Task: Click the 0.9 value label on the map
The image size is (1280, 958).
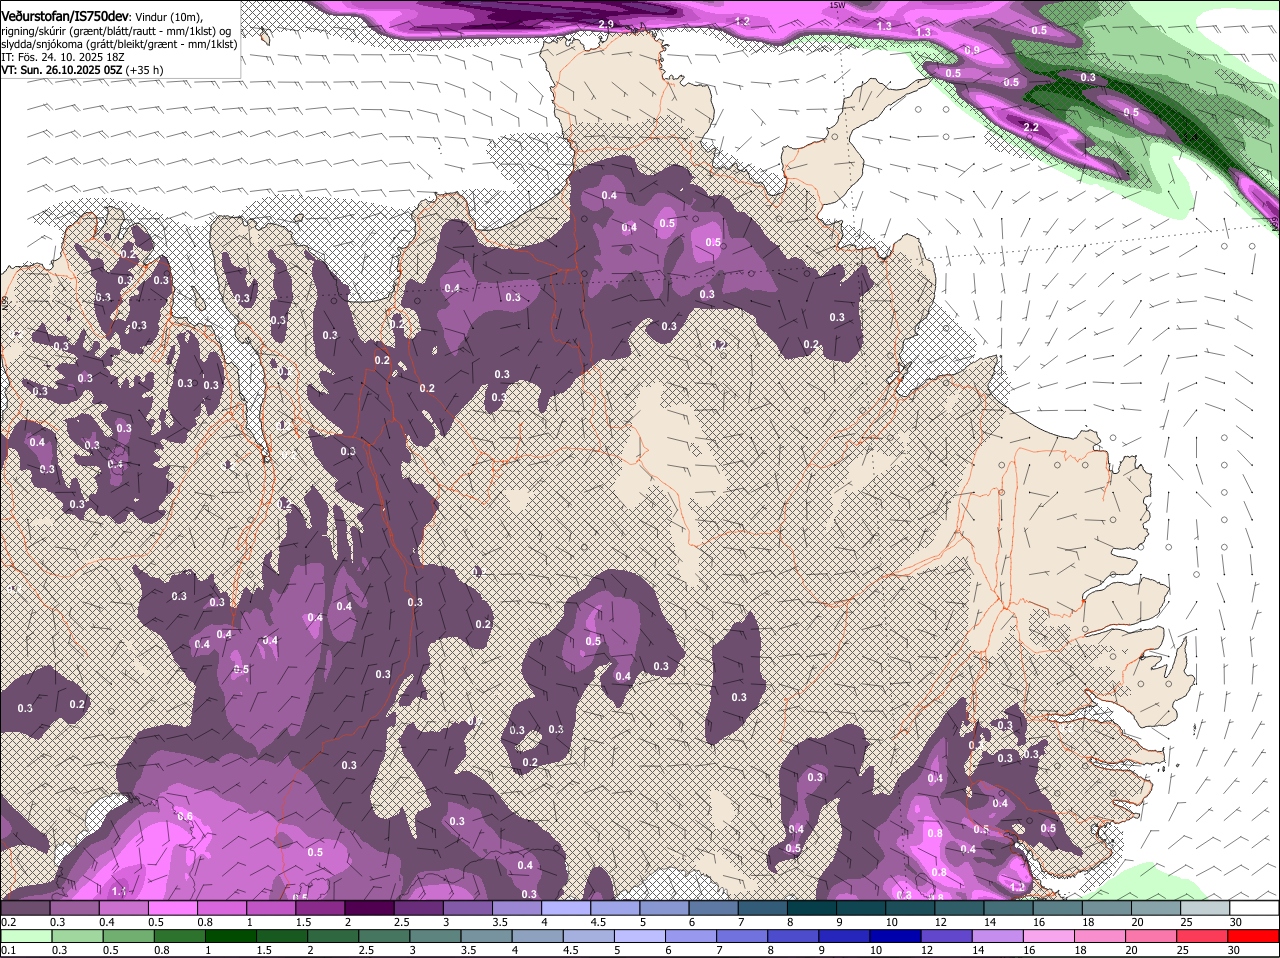Action: [x=972, y=50]
